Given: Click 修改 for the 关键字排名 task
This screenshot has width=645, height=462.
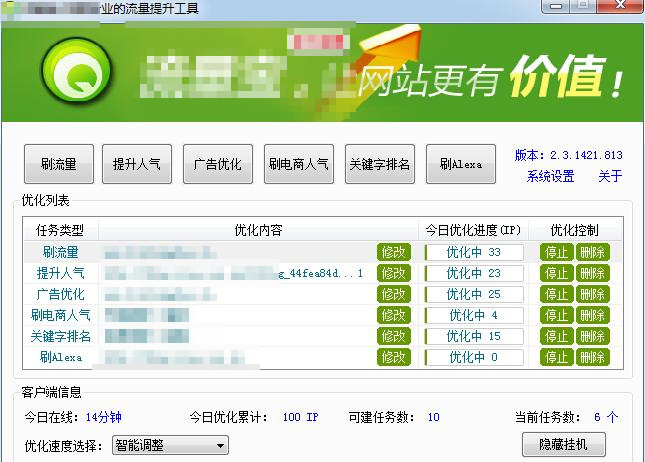Looking at the screenshot, I should tap(393, 336).
